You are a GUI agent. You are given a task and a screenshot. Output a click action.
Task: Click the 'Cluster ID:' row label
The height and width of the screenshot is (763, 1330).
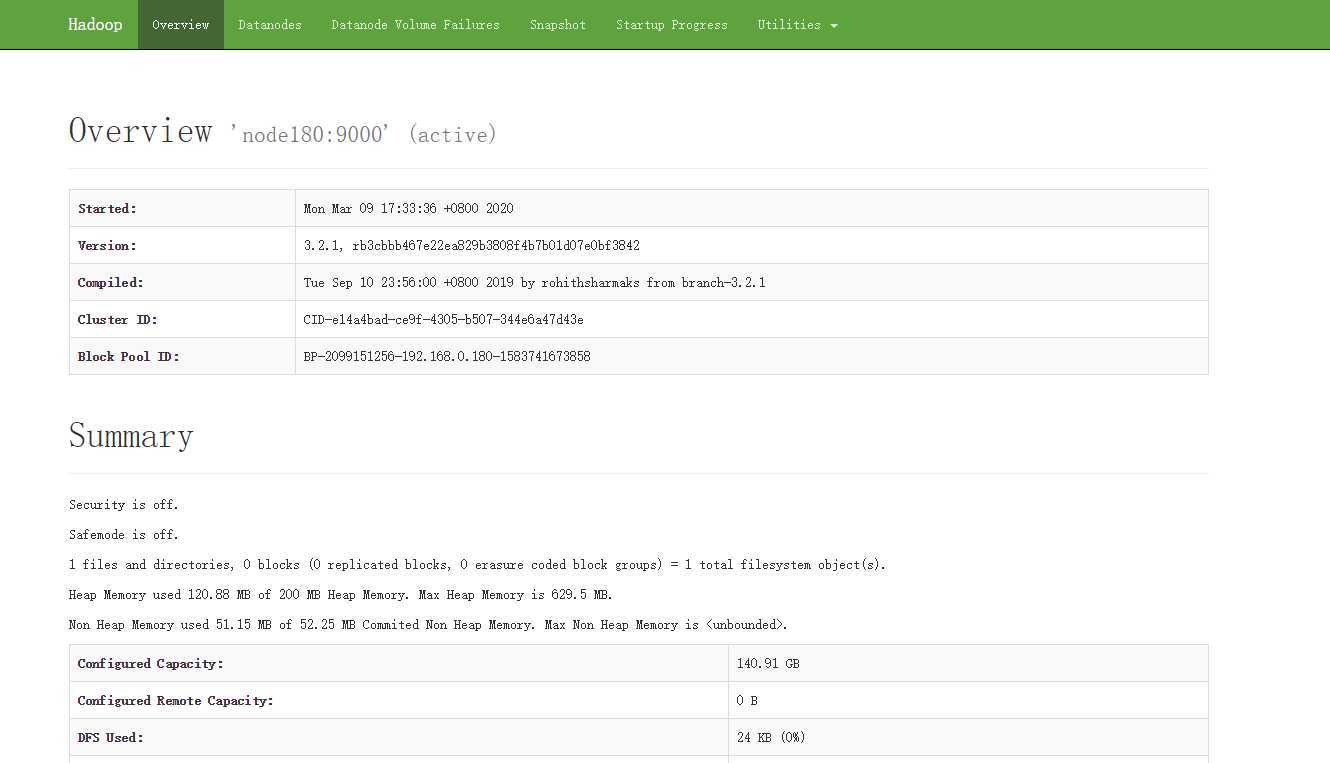[x=118, y=319]
